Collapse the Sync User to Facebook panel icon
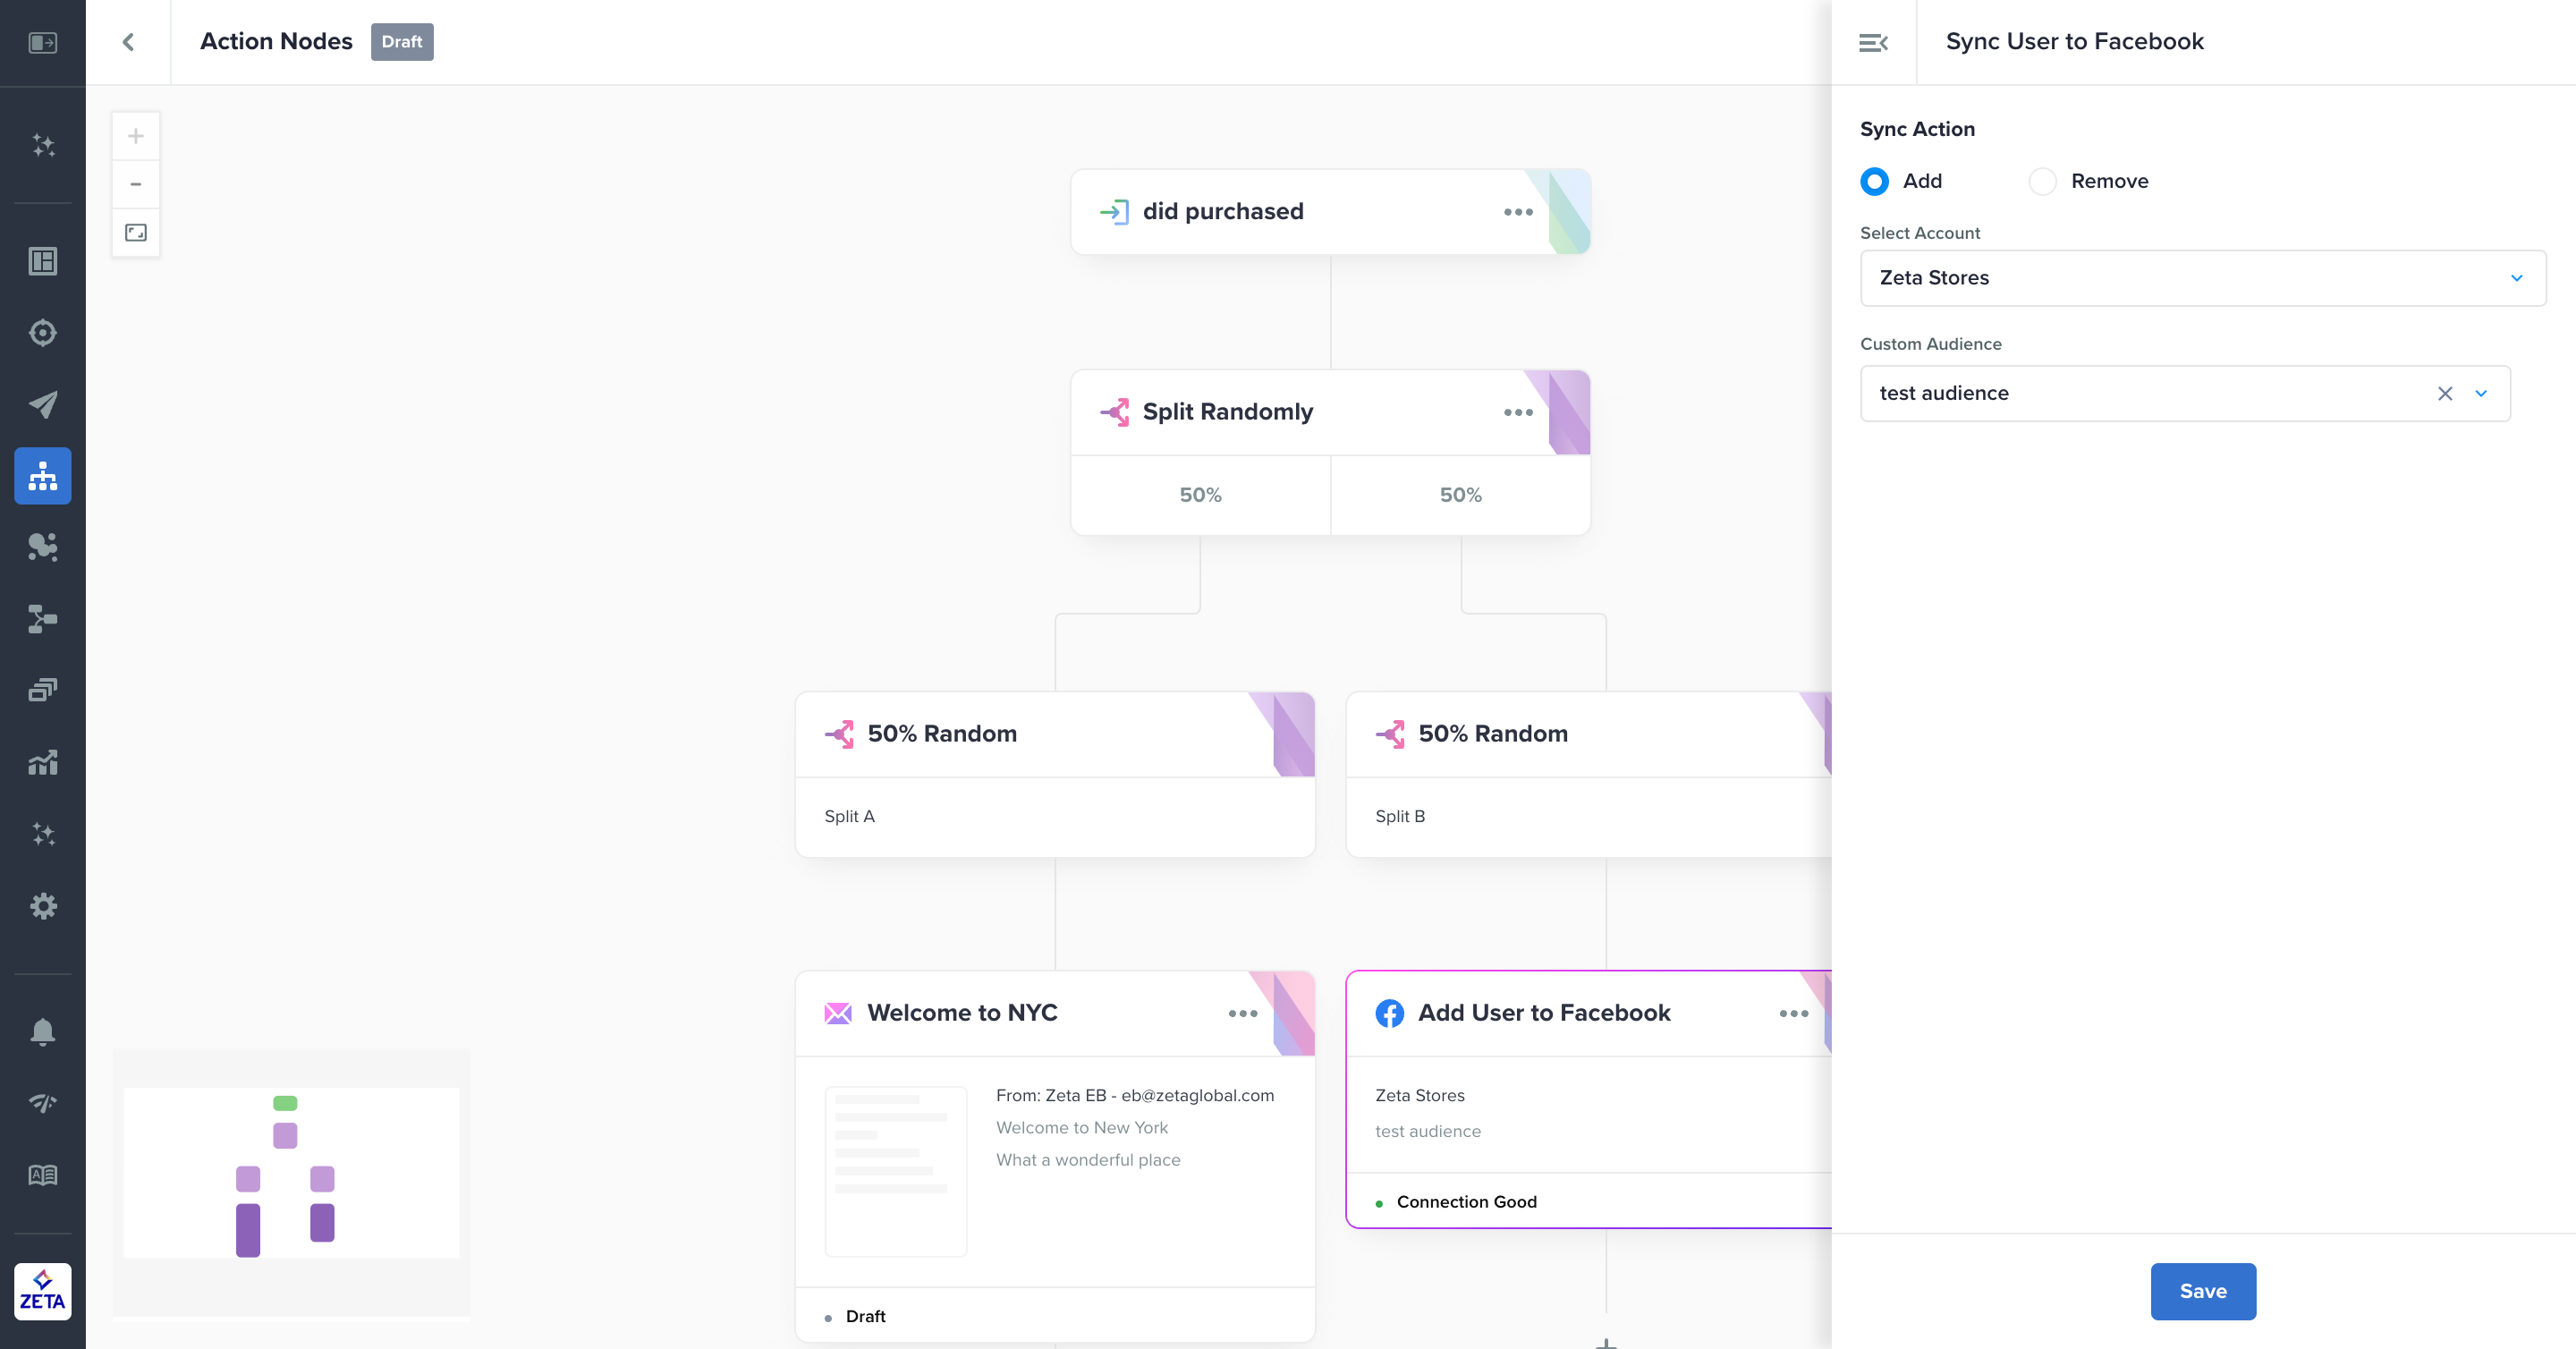The height and width of the screenshot is (1349, 2576). coord(1873,42)
